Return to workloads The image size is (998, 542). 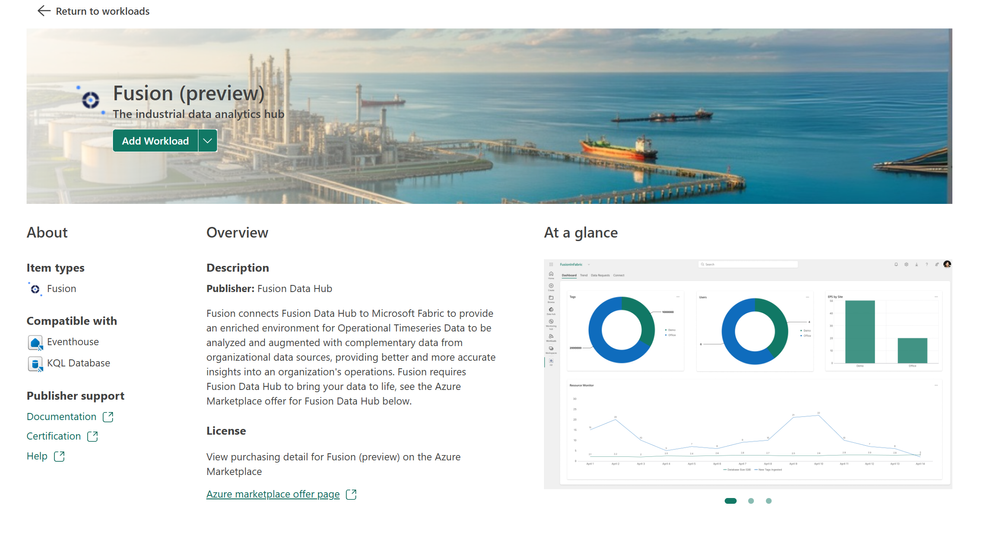click(102, 11)
